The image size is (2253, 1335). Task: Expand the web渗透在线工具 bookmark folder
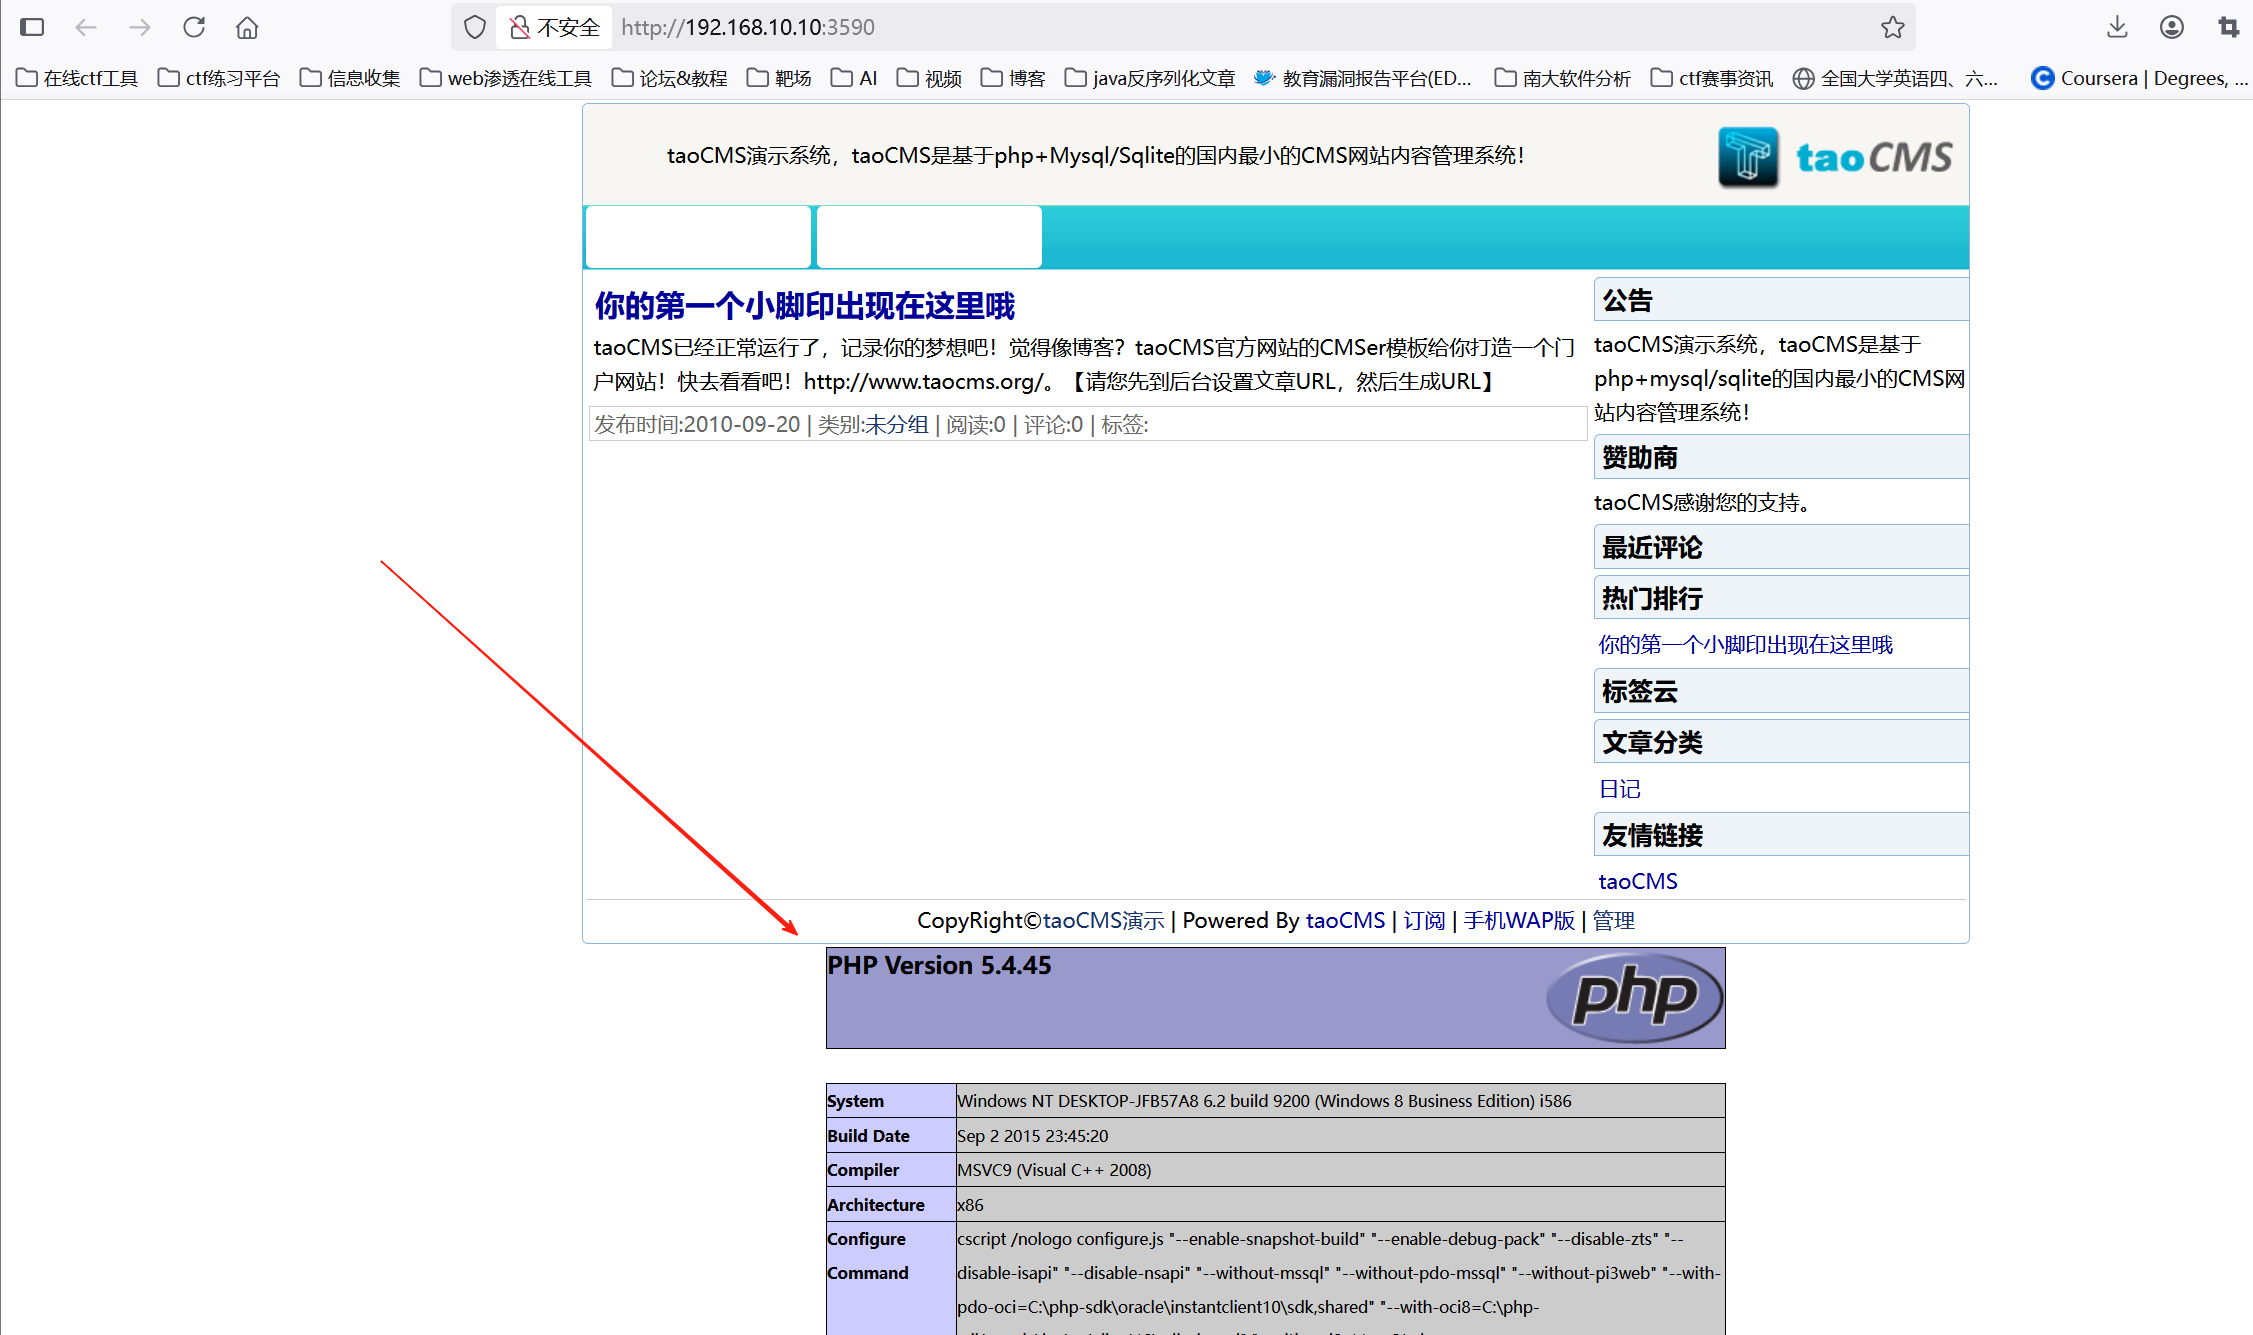(506, 78)
